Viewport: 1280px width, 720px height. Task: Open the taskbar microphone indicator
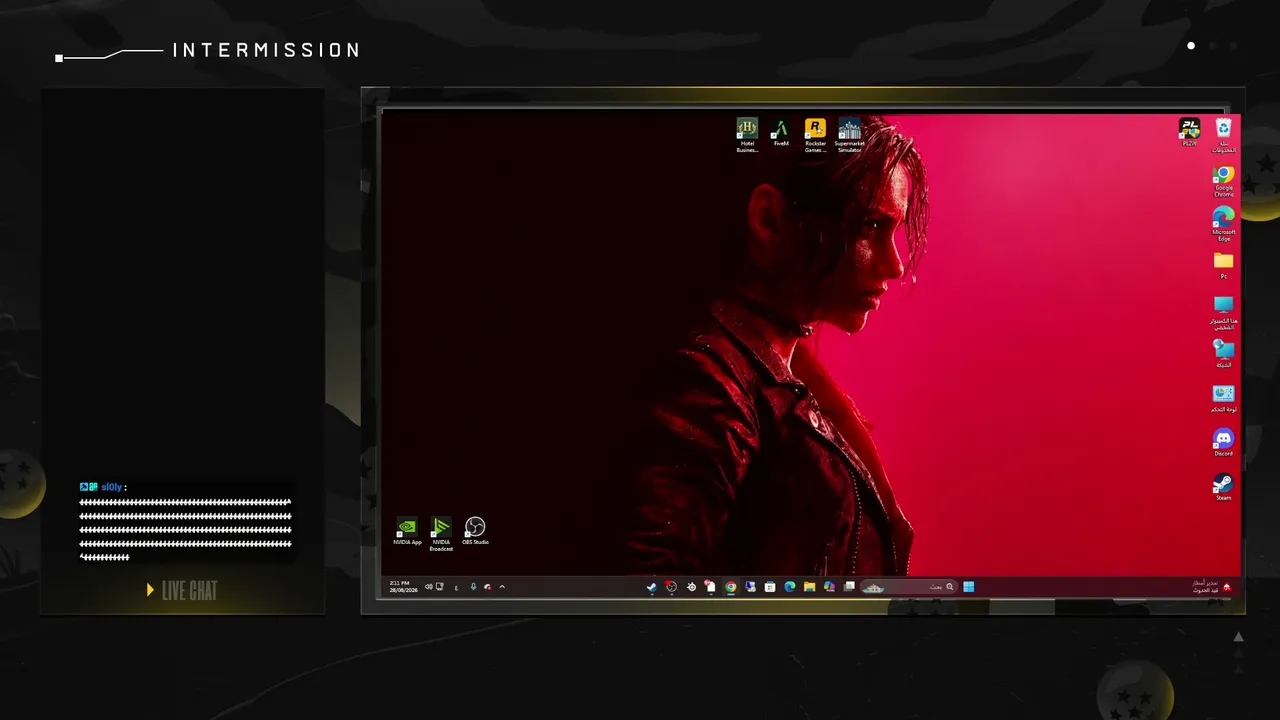[473, 587]
